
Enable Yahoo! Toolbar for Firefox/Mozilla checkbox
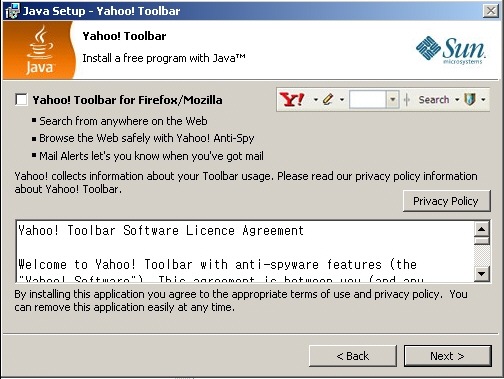21,99
